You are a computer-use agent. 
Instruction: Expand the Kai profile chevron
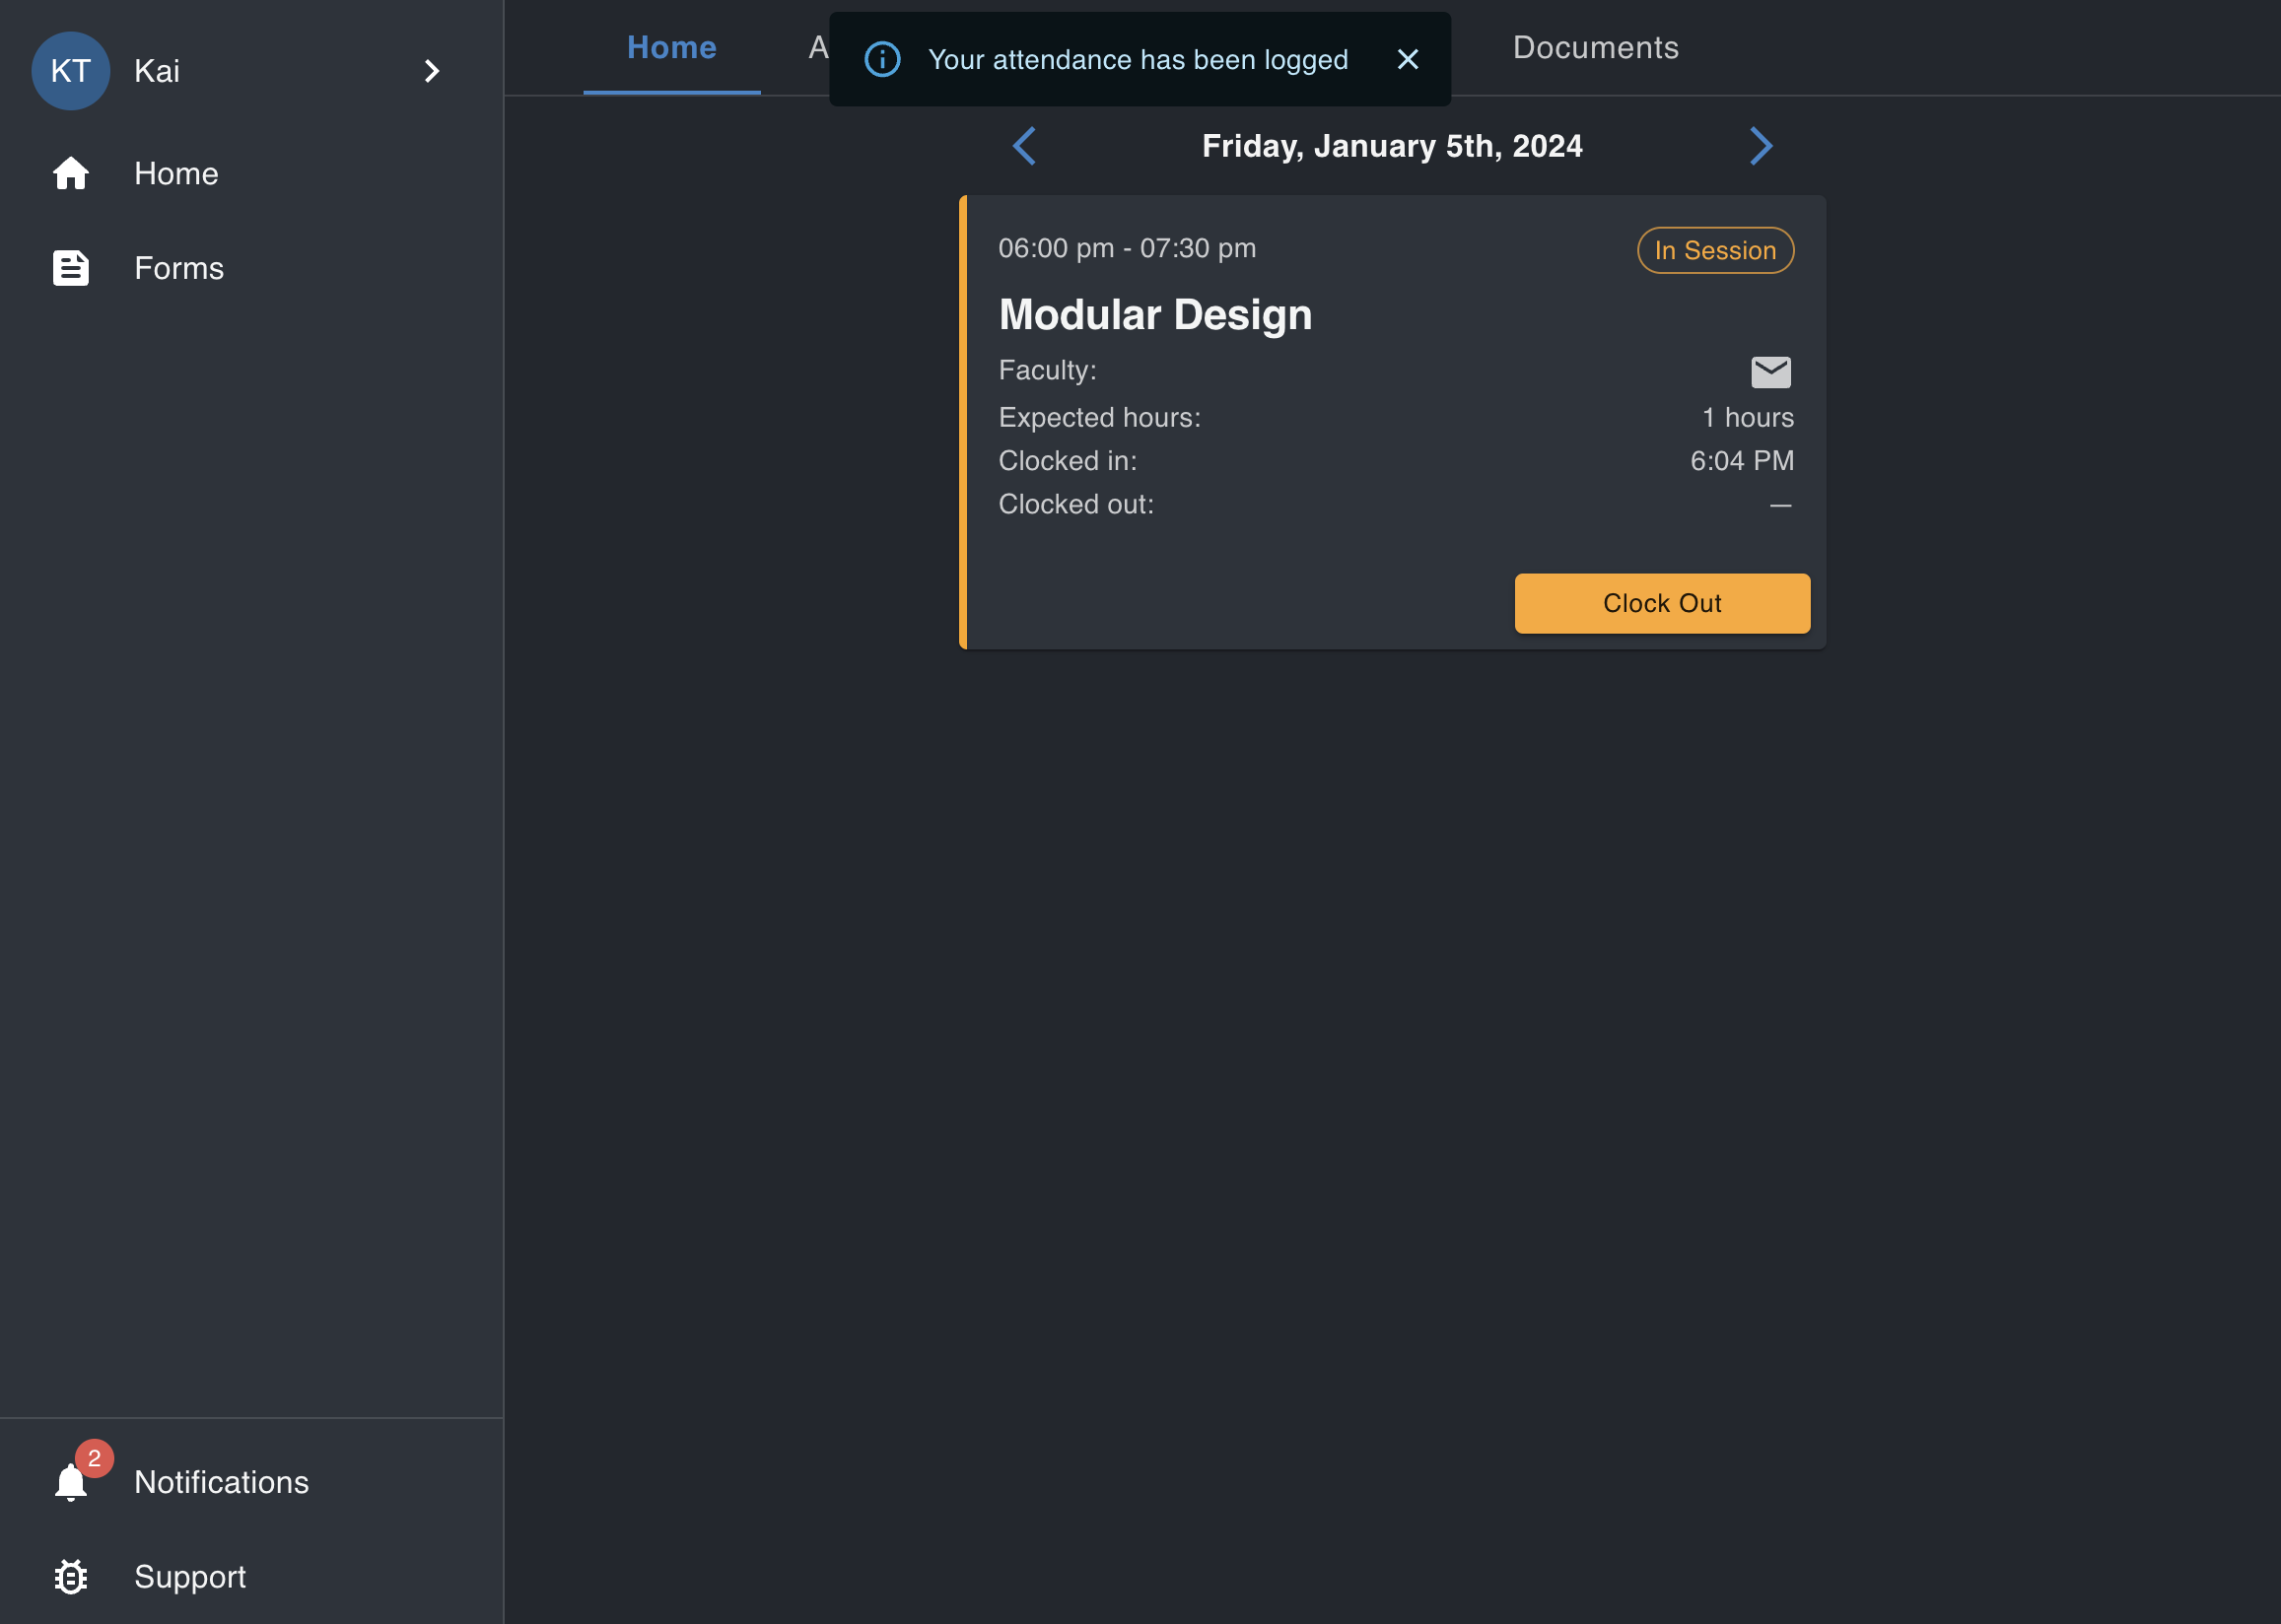pyautogui.click(x=431, y=71)
